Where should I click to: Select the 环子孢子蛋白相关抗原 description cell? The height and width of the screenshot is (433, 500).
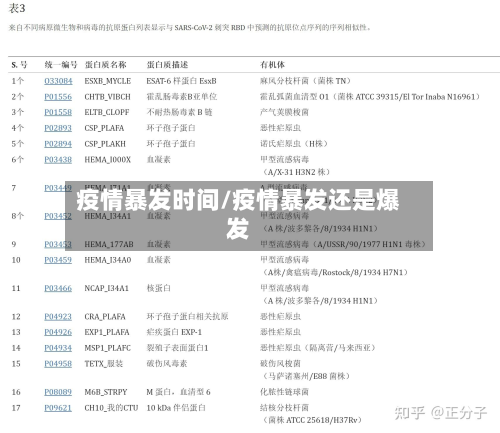(x=187, y=316)
